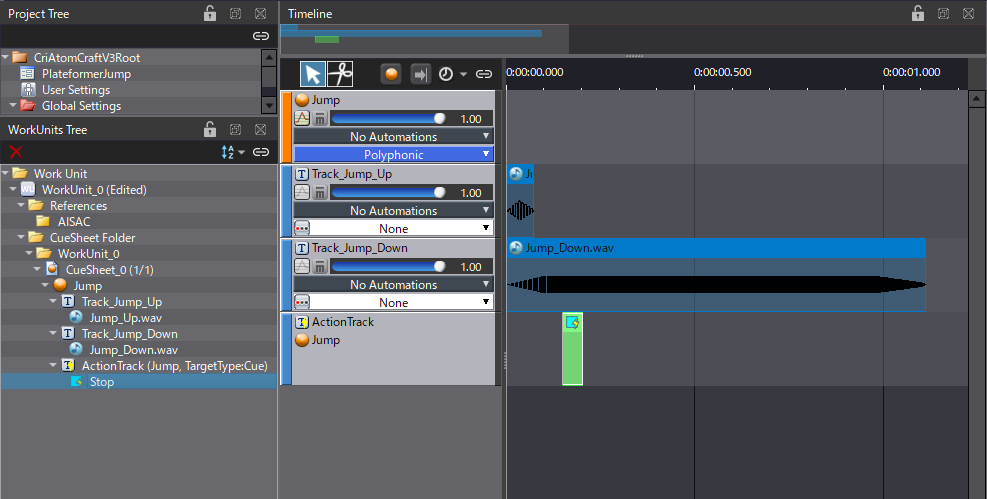The height and width of the screenshot is (499, 987).
Task: Click Track_Jump_Up track type icon in timeline
Action: click(302, 174)
